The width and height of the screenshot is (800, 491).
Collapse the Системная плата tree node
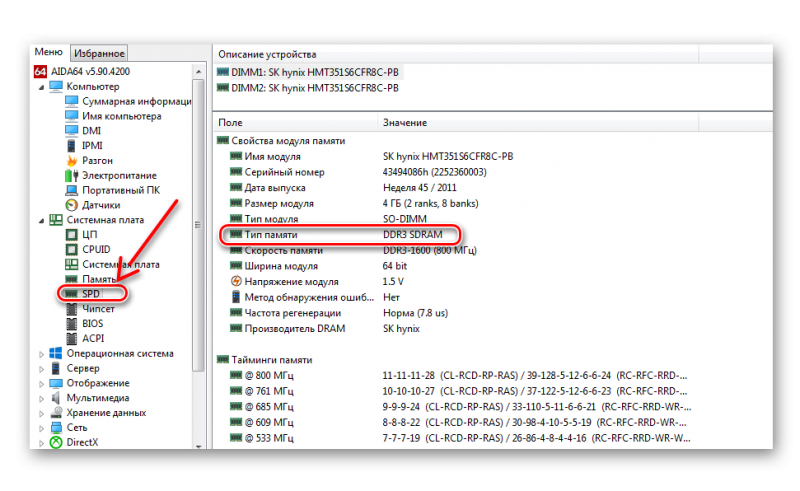coord(41,220)
